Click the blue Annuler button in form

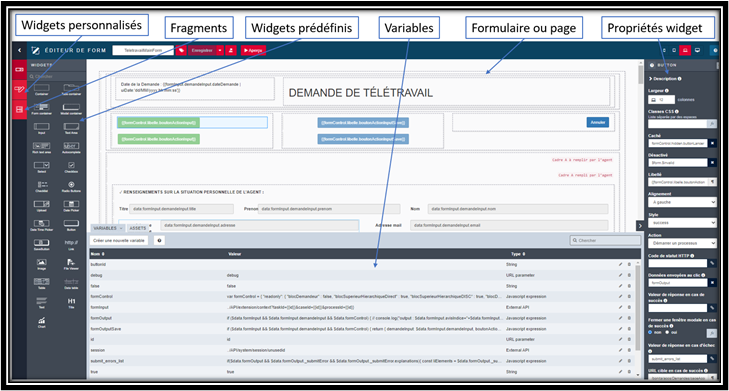coord(598,122)
